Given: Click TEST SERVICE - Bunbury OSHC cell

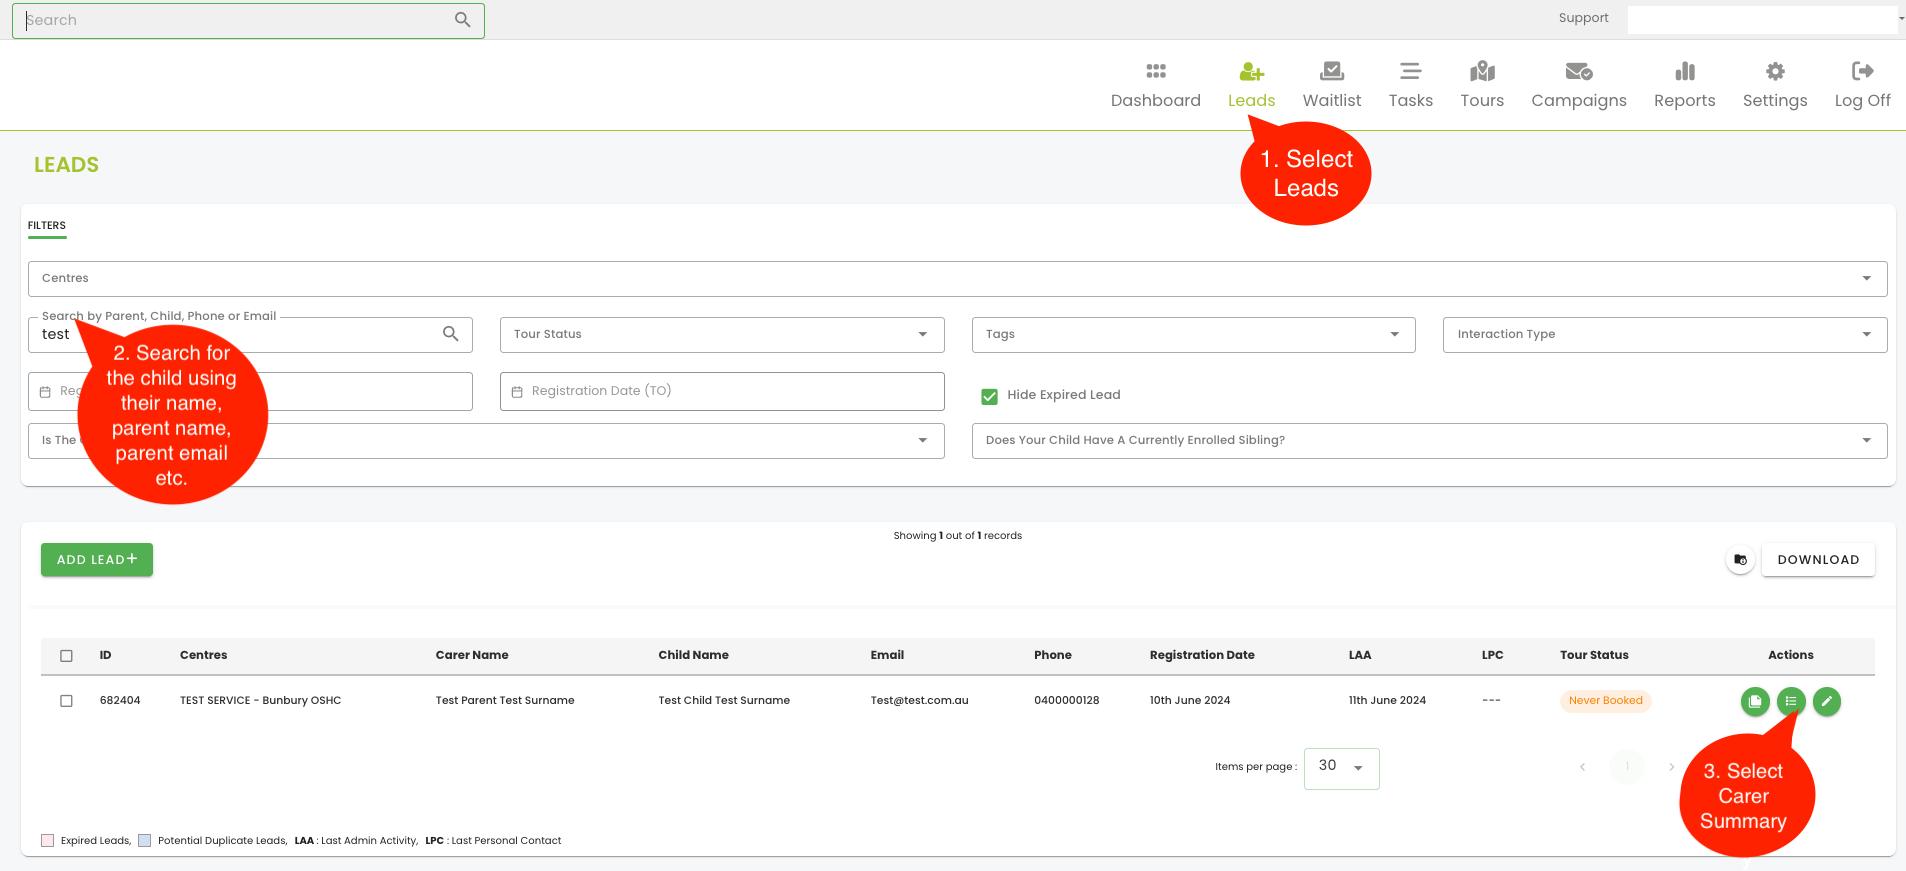Looking at the screenshot, I should tap(260, 701).
